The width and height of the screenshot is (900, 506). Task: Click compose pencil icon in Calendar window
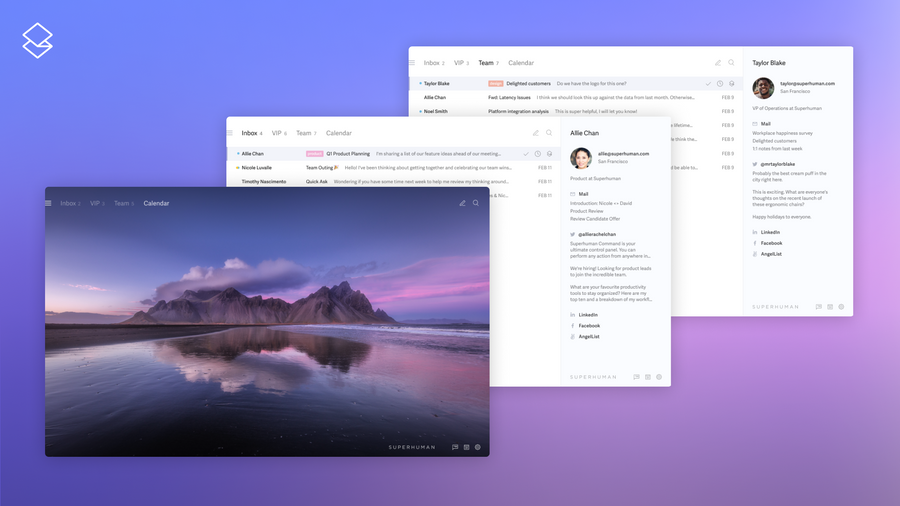(x=462, y=203)
